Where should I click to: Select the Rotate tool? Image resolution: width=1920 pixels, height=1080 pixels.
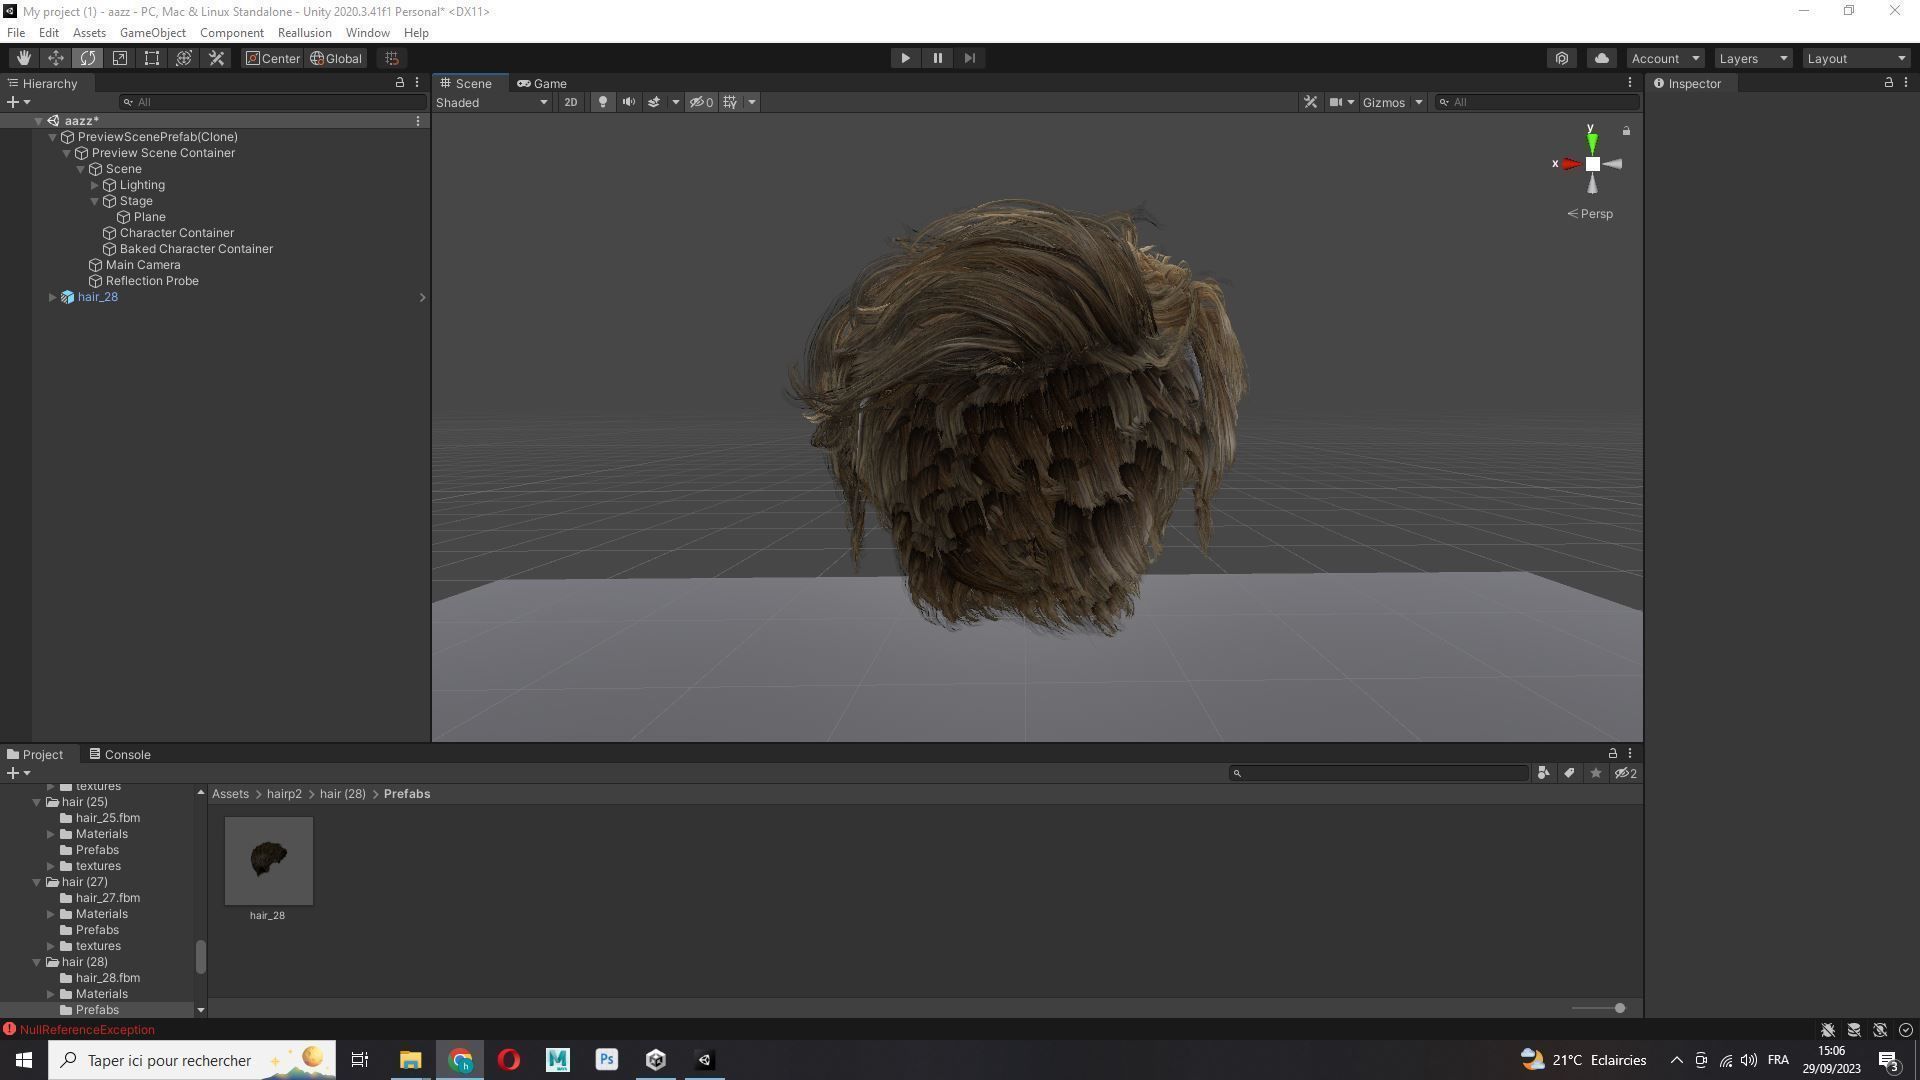coord(87,58)
